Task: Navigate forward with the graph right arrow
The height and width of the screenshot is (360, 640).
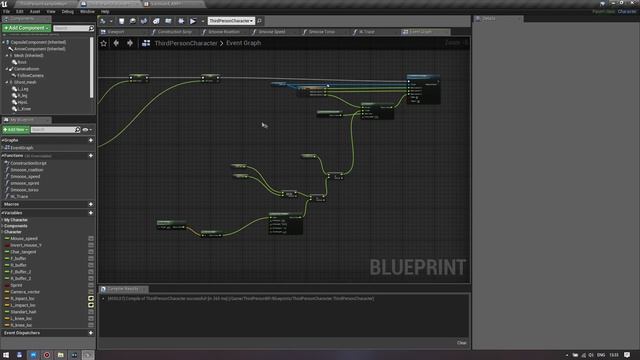Action: [x=130, y=43]
